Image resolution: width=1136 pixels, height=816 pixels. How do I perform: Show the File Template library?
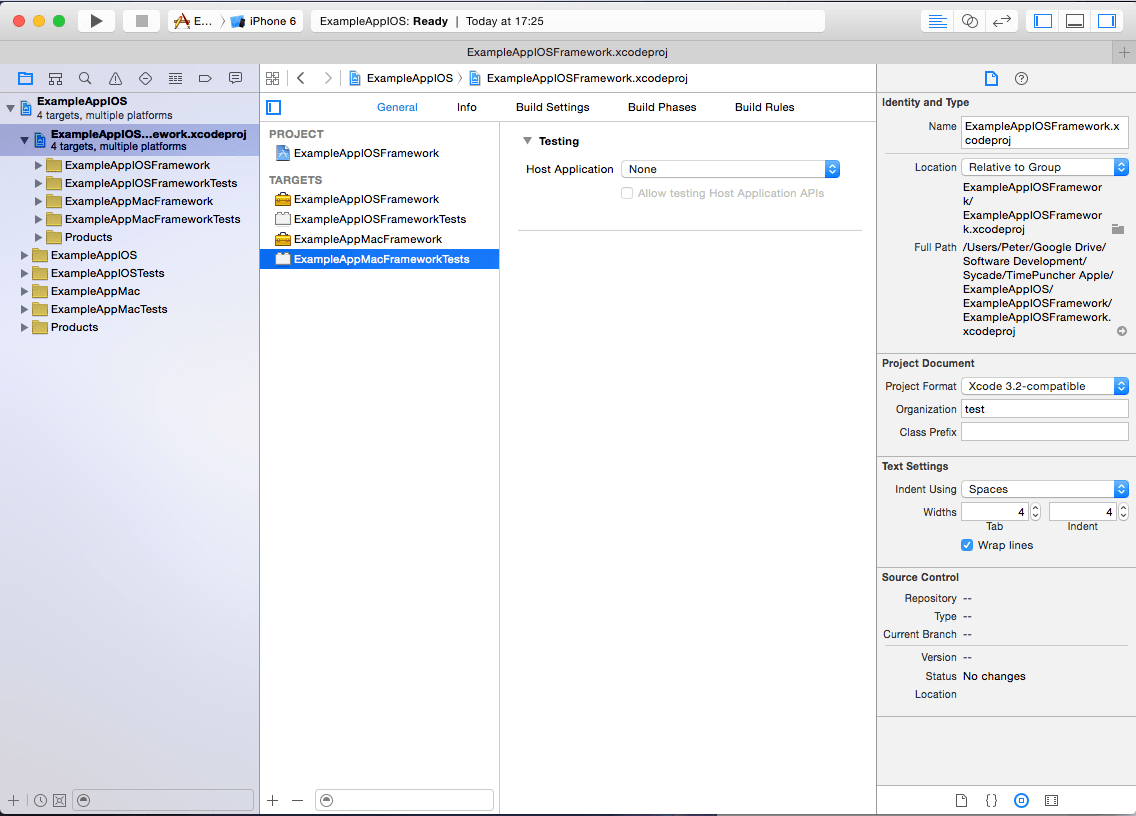(961, 800)
